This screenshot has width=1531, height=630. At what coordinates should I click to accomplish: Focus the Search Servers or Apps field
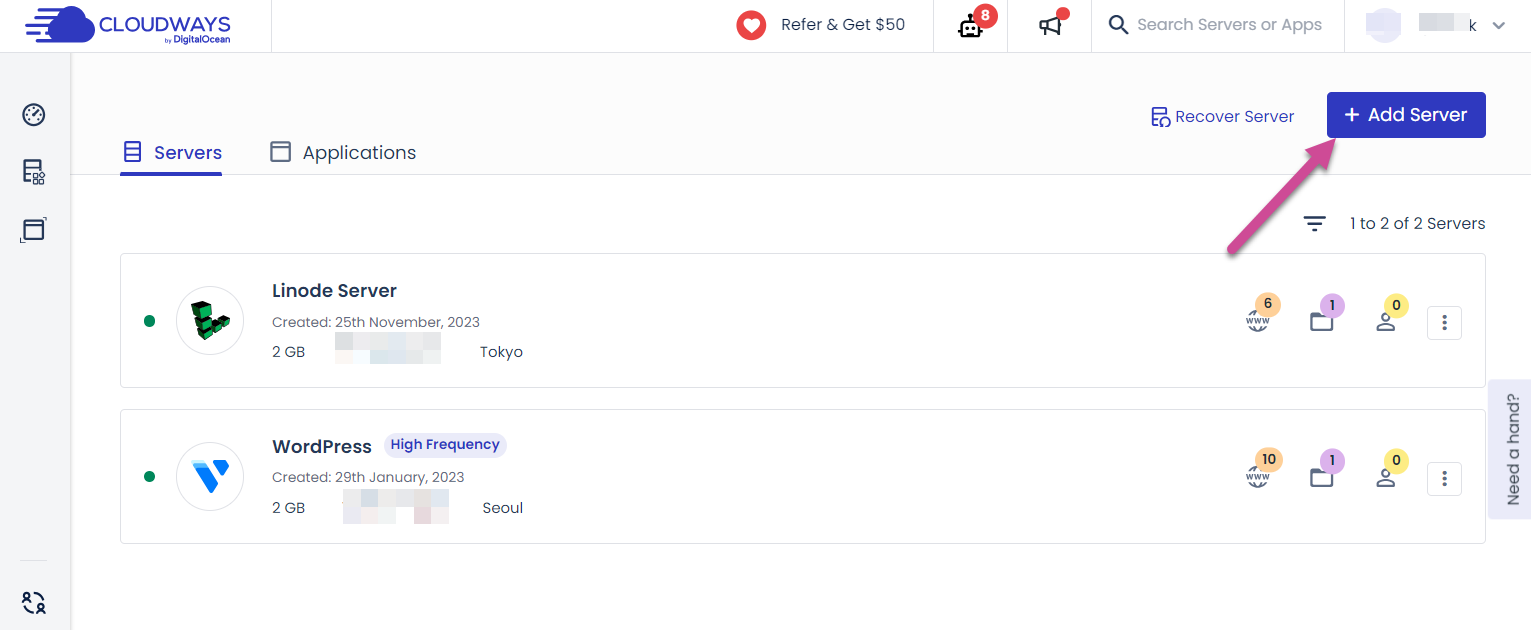click(x=1229, y=25)
